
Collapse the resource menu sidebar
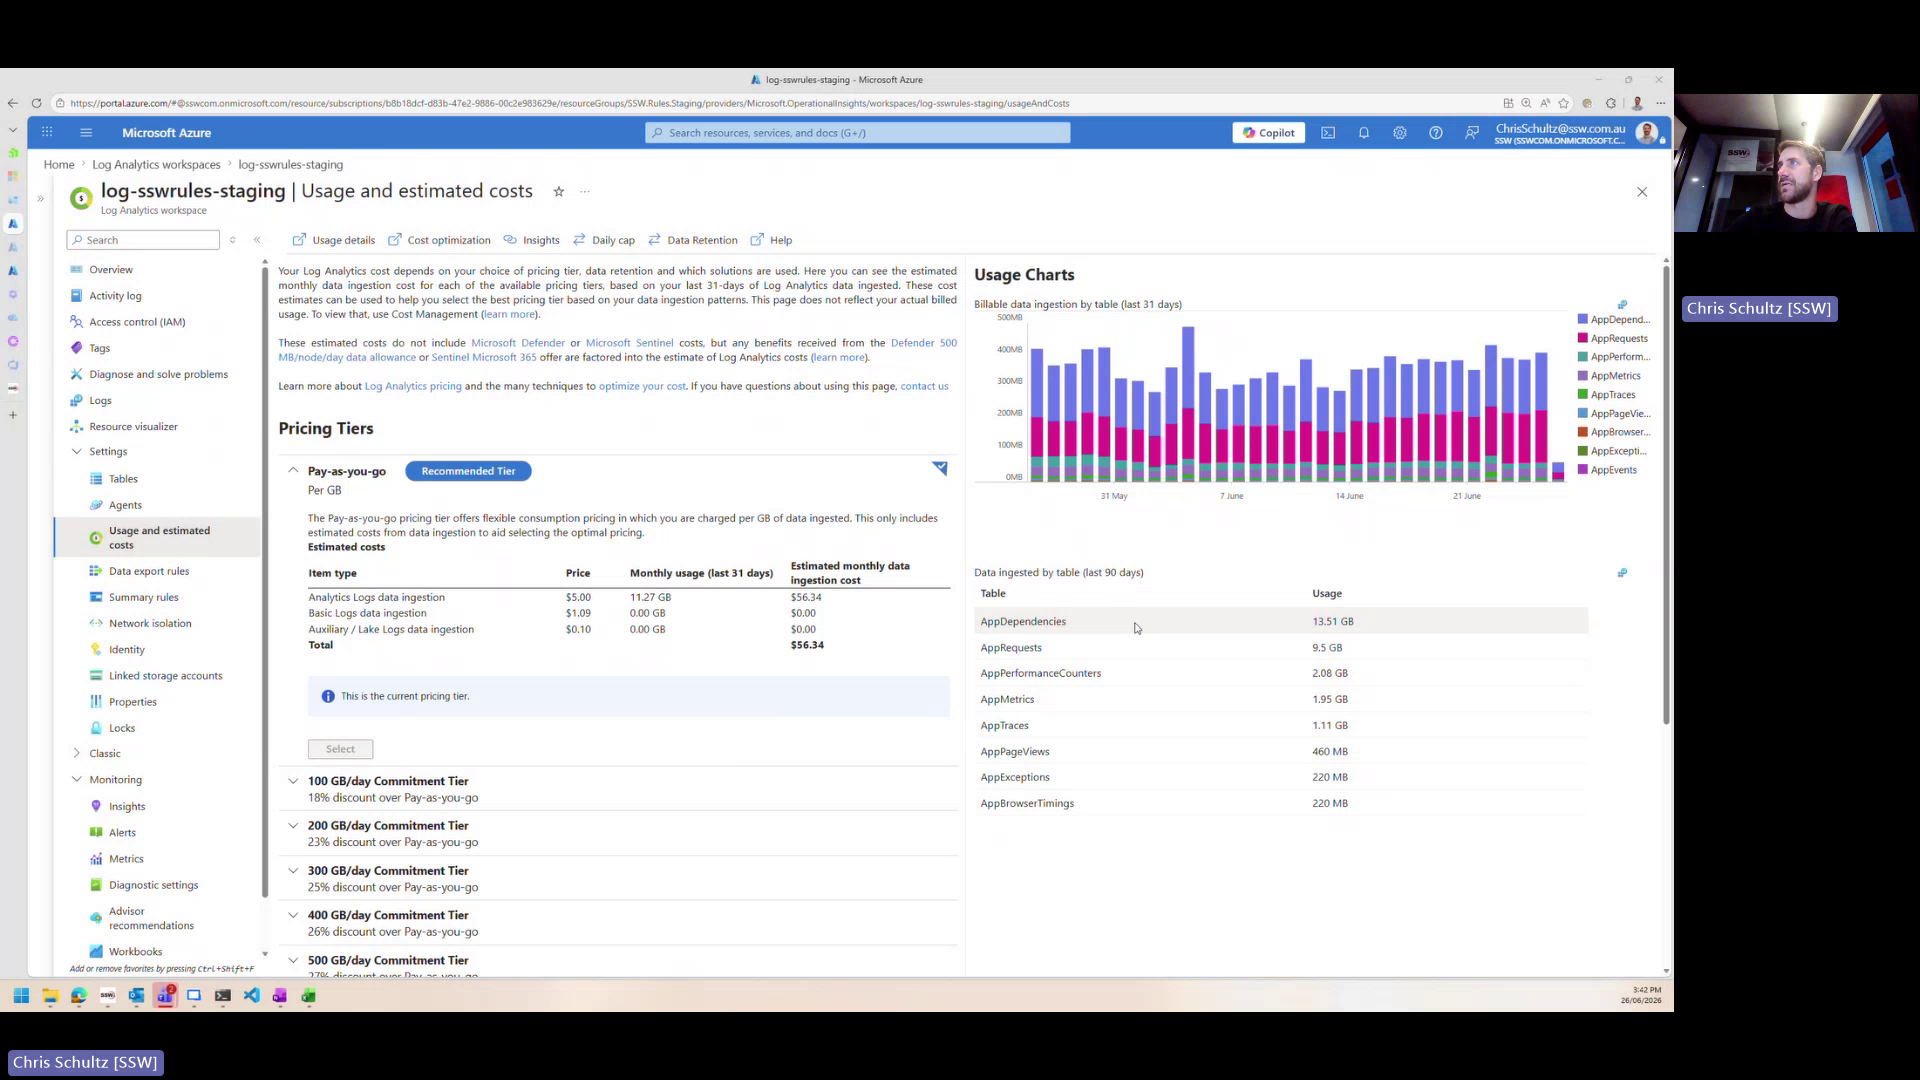pos(257,240)
